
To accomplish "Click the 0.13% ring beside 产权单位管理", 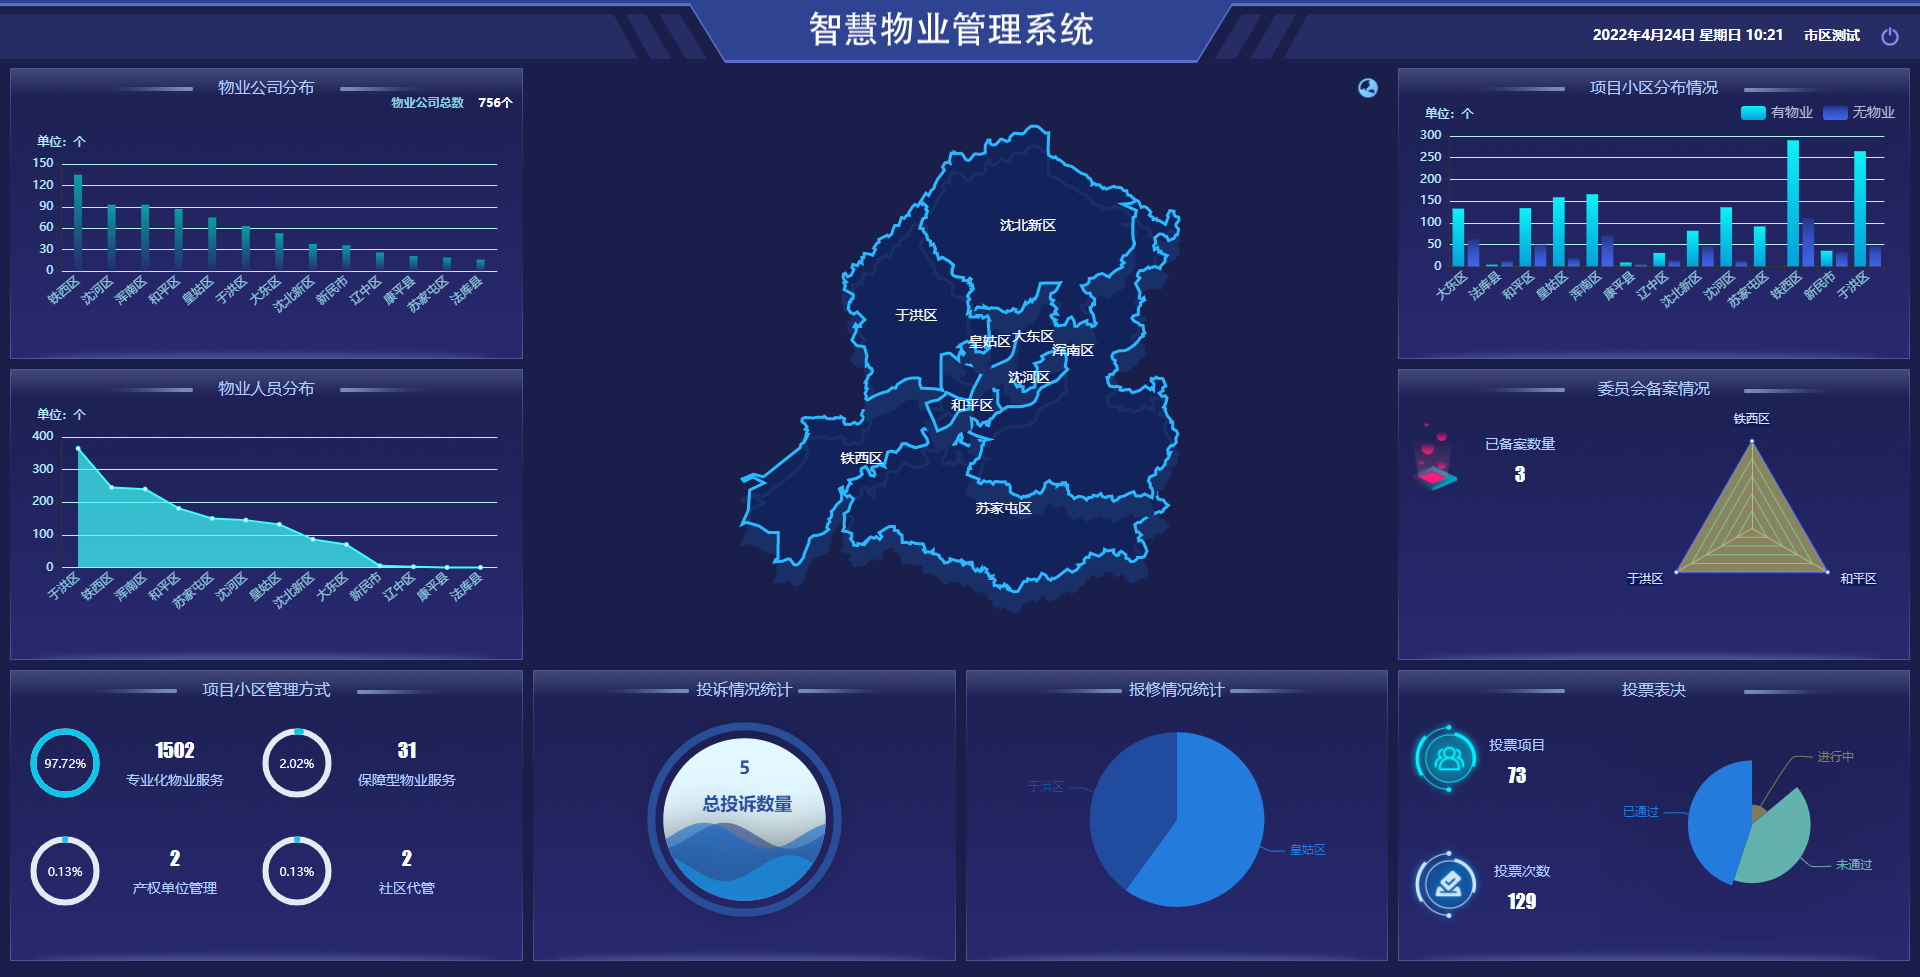I will 65,871.
